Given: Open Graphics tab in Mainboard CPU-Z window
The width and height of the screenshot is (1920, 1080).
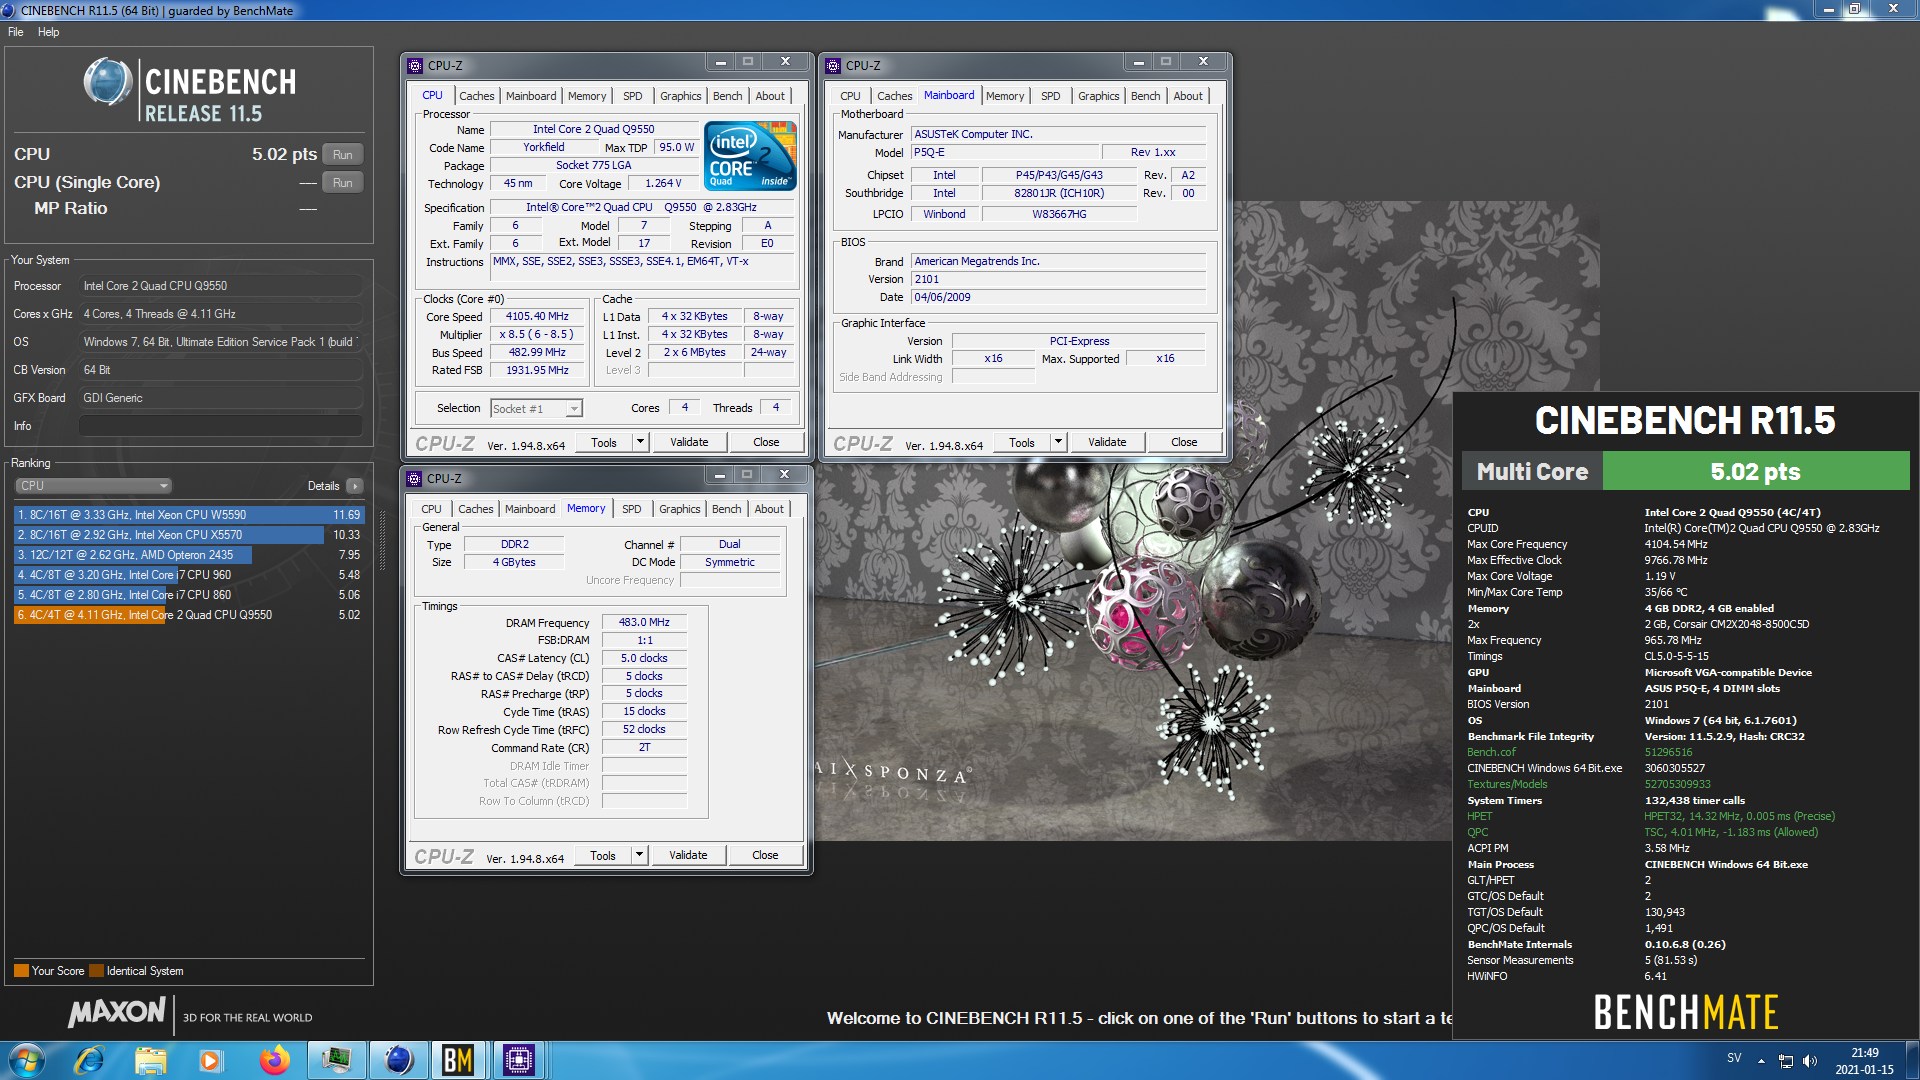Looking at the screenshot, I should (1098, 96).
